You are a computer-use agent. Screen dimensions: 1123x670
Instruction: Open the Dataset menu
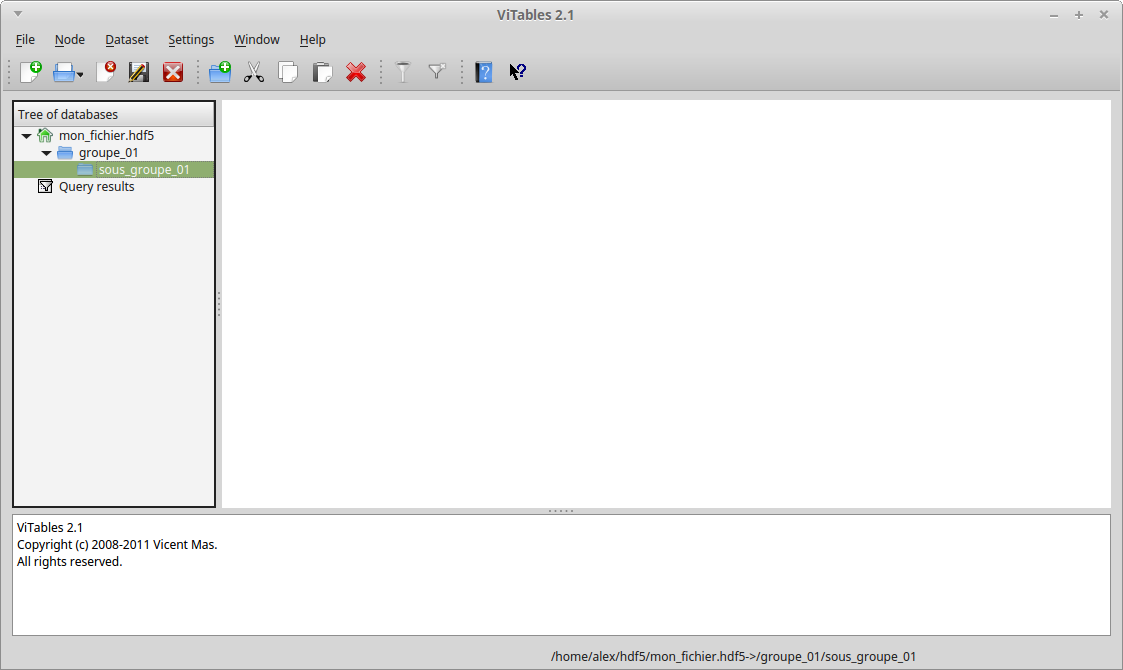point(126,40)
